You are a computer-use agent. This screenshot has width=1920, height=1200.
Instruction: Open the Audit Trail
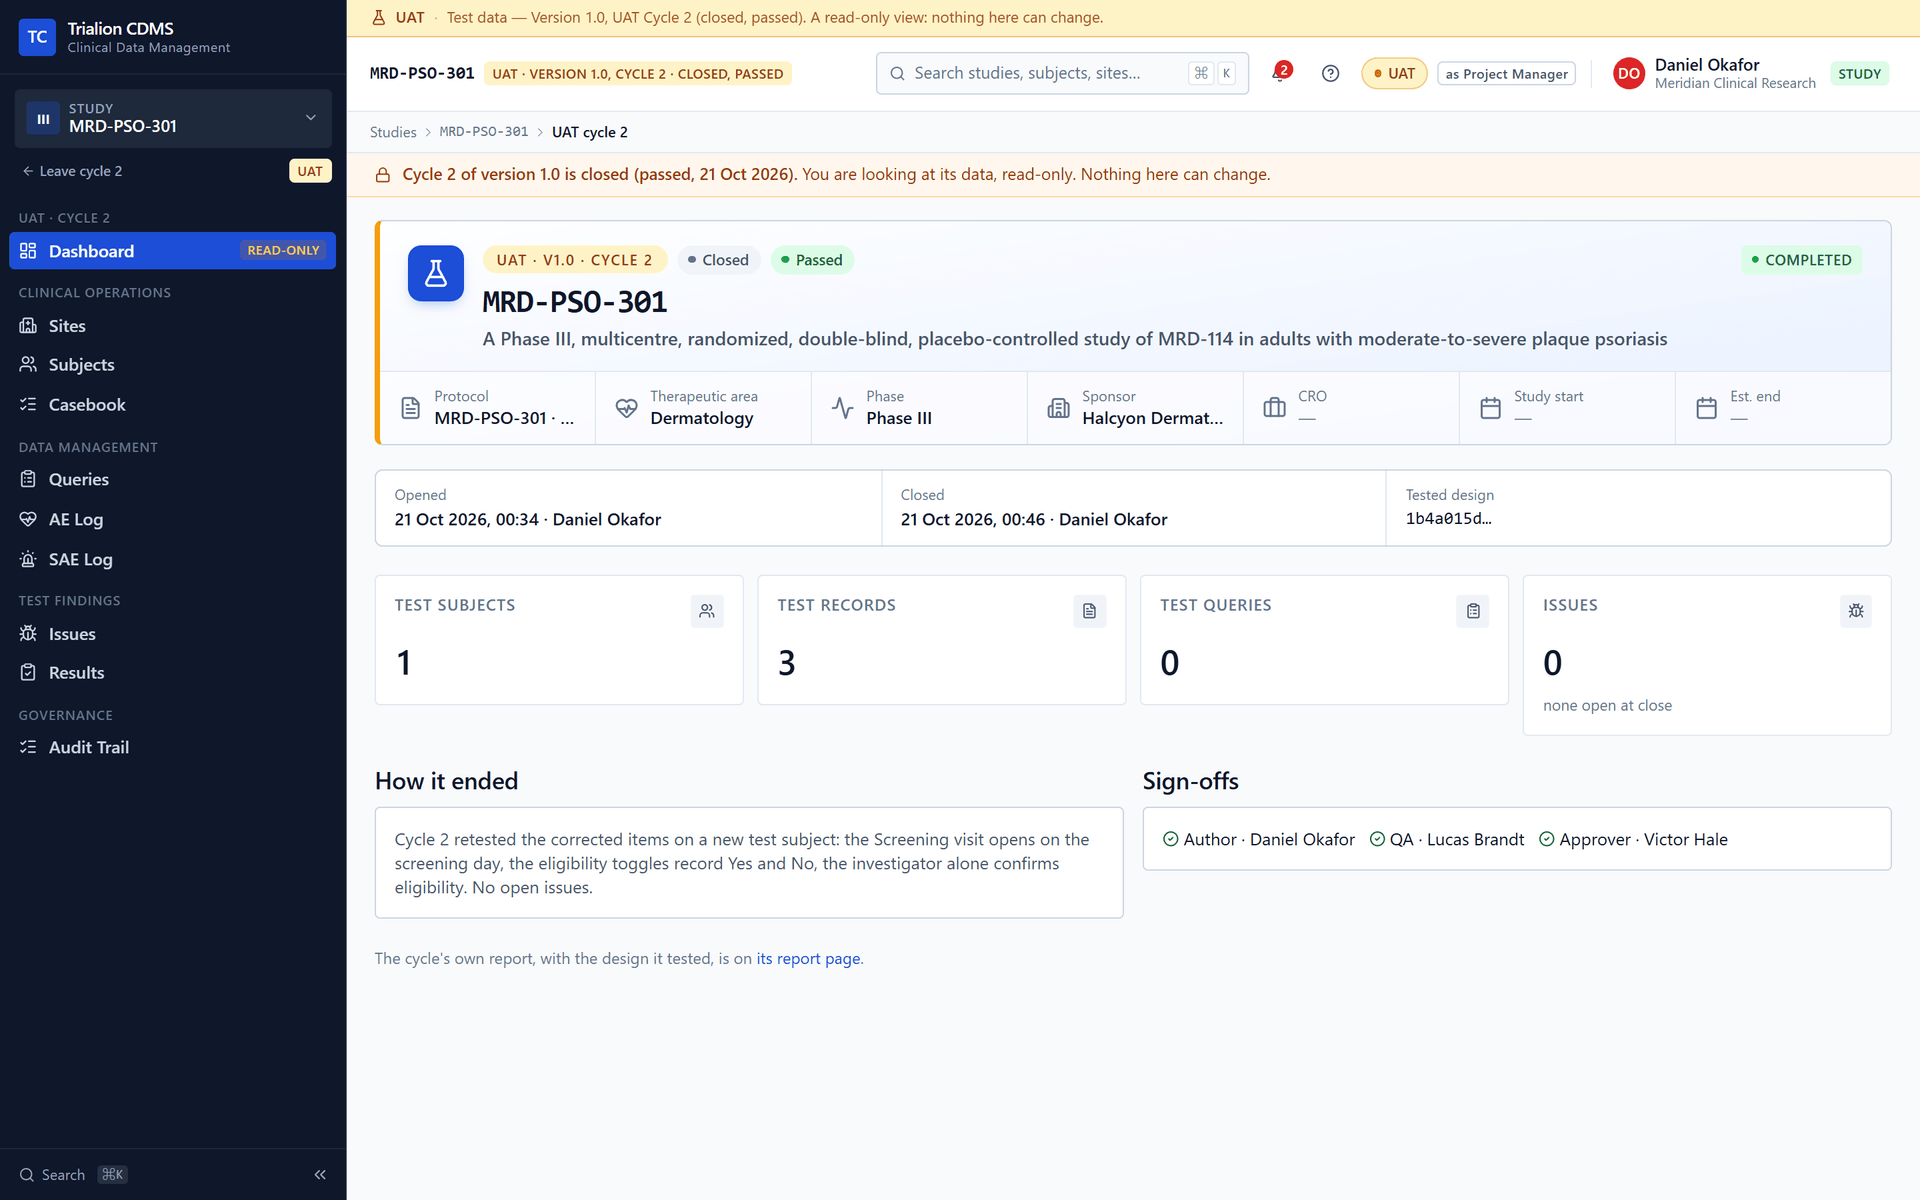(172, 747)
